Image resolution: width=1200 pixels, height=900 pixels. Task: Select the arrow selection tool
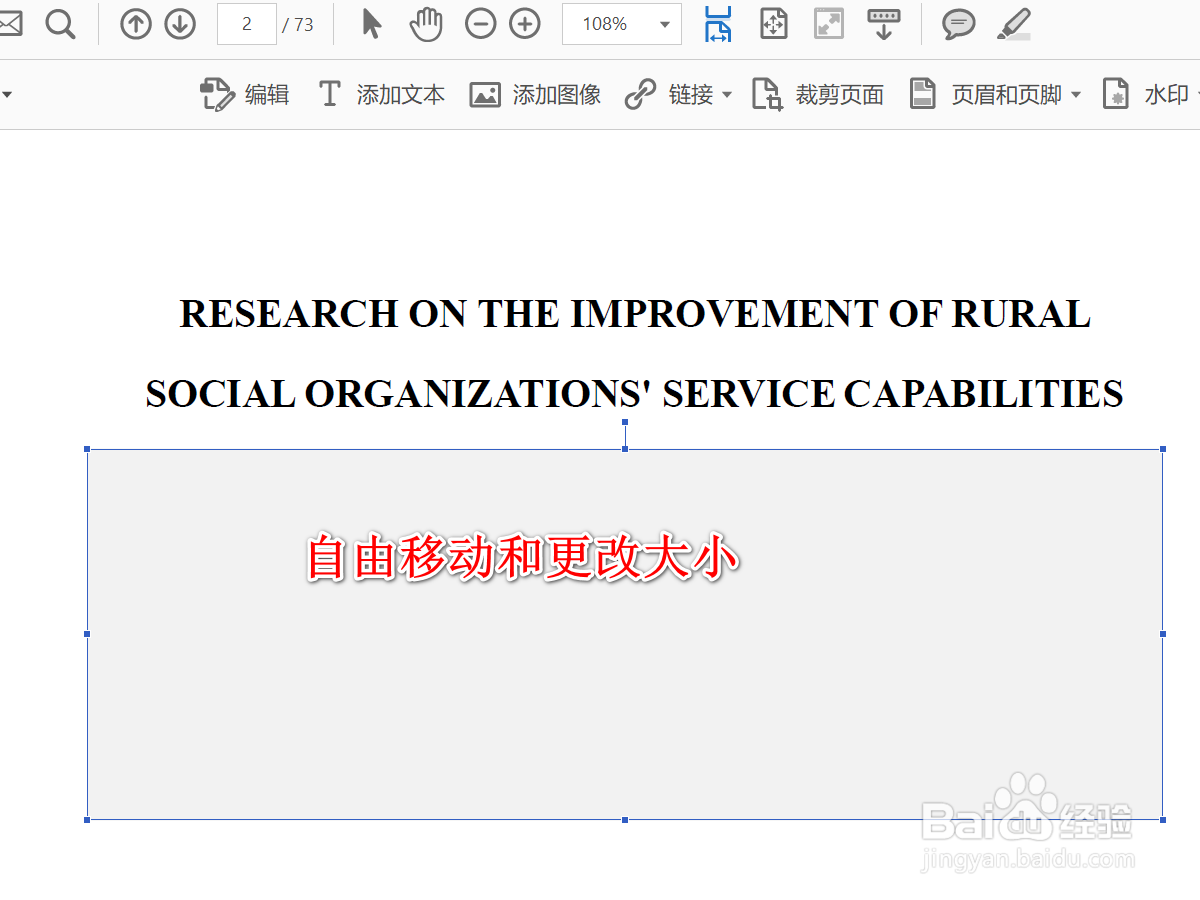(372, 24)
